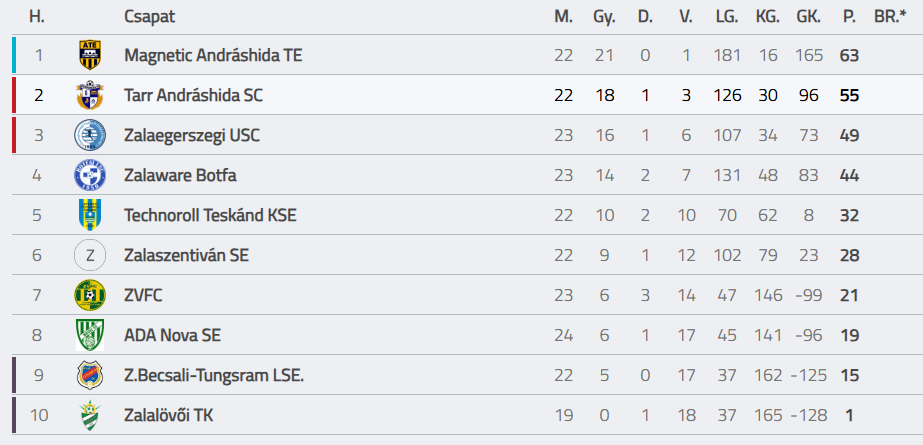Open the Zalalövői TK team name
This screenshot has height=445, width=923.
168,416
